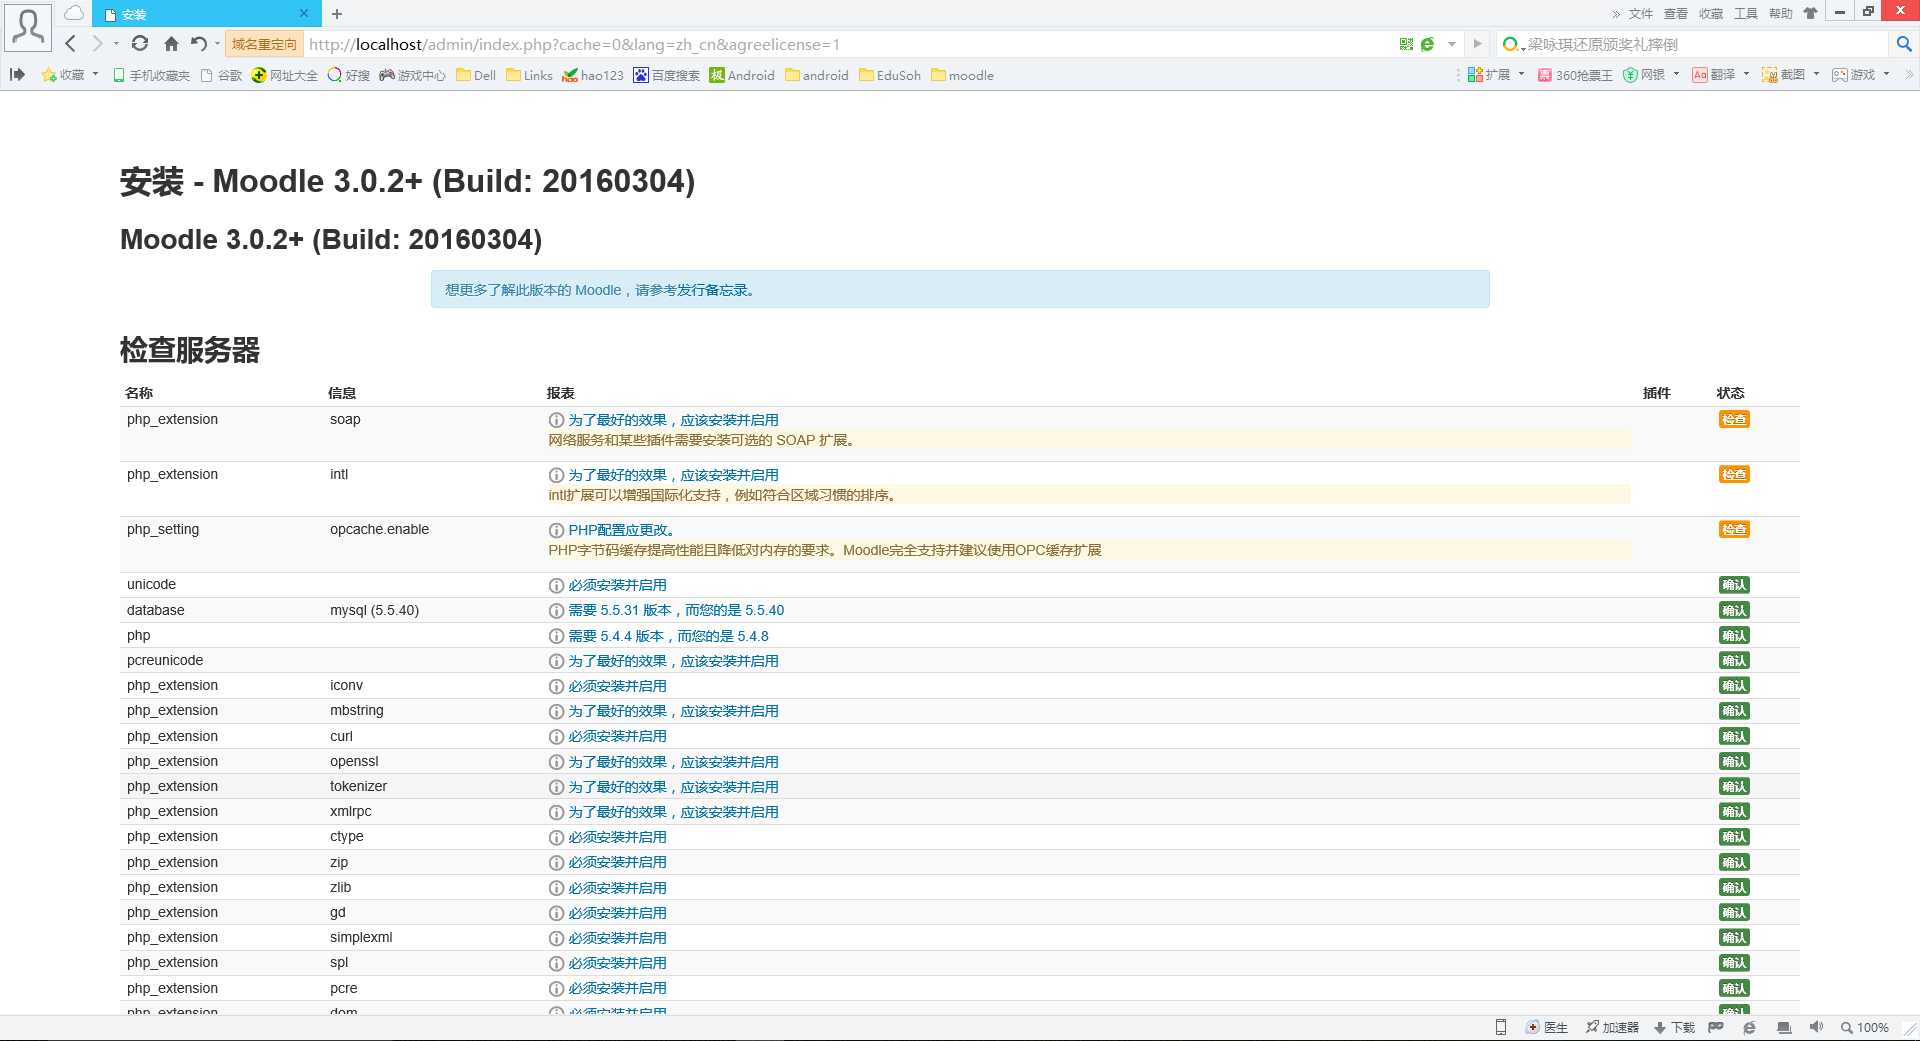Open the soap 为了最好的效果 report link

pyautogui.click(x=673, y=420)
